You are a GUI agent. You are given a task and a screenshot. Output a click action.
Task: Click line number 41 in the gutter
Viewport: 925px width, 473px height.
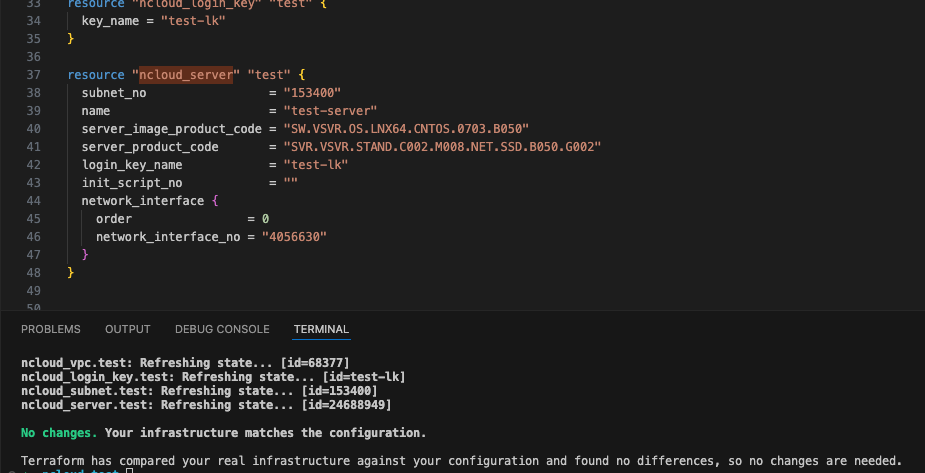(x=34, y=147)
